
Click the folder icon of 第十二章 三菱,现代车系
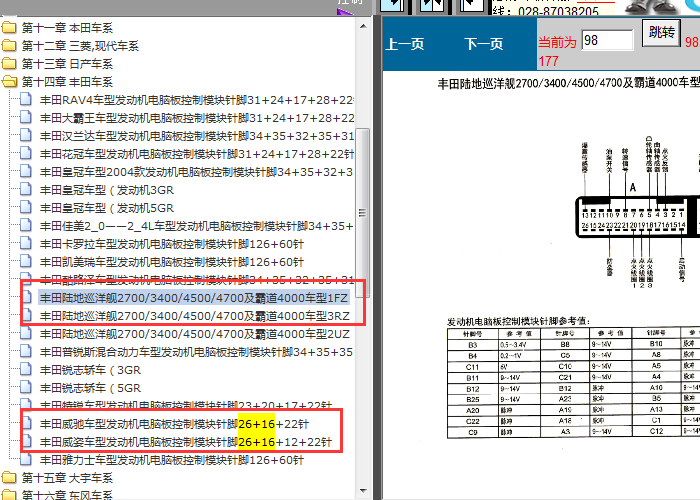click(9, 46)
